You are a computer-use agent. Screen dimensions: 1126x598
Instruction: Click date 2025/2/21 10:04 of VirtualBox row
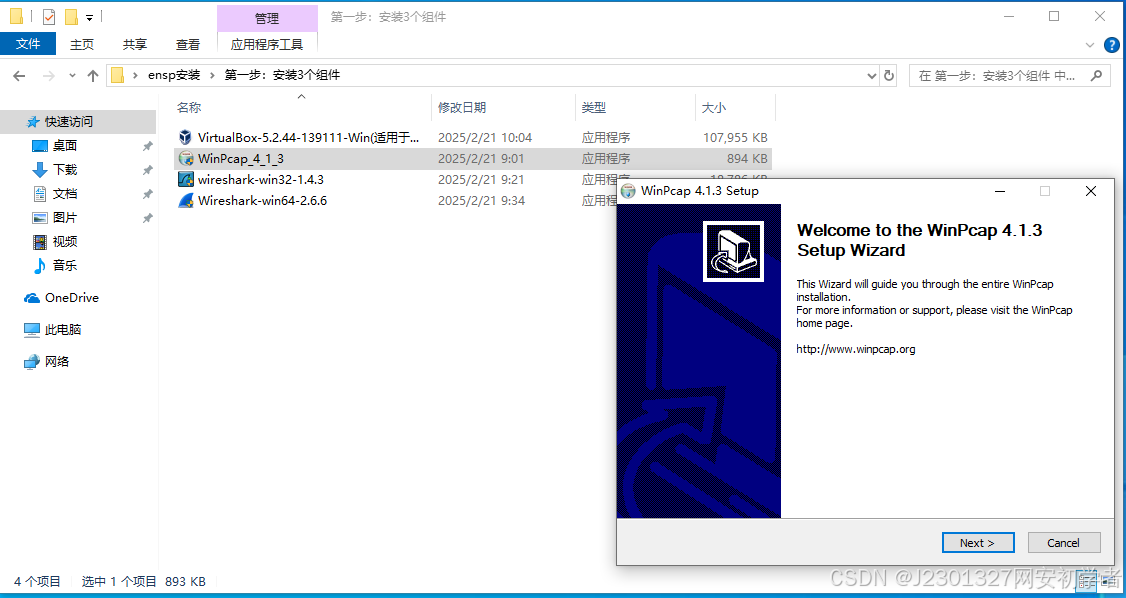click(x=485, y=137)
